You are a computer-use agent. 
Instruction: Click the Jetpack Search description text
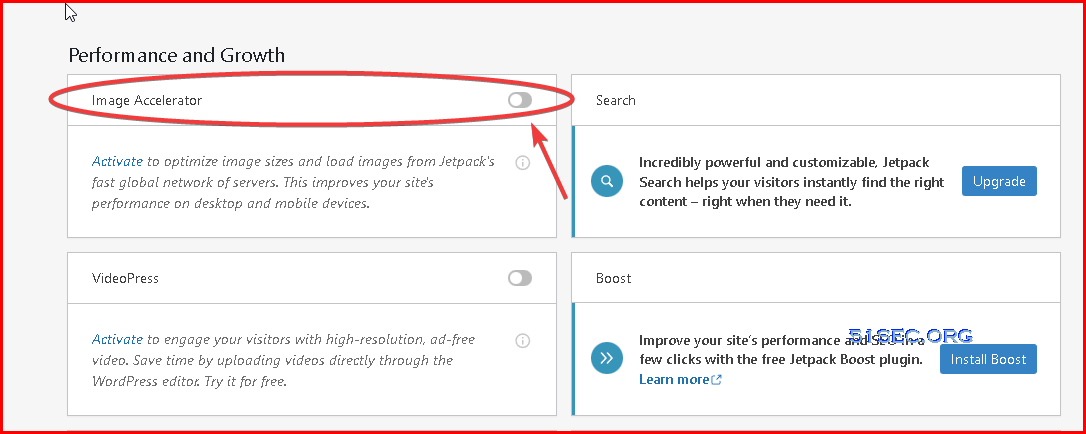tap(792, 182)
